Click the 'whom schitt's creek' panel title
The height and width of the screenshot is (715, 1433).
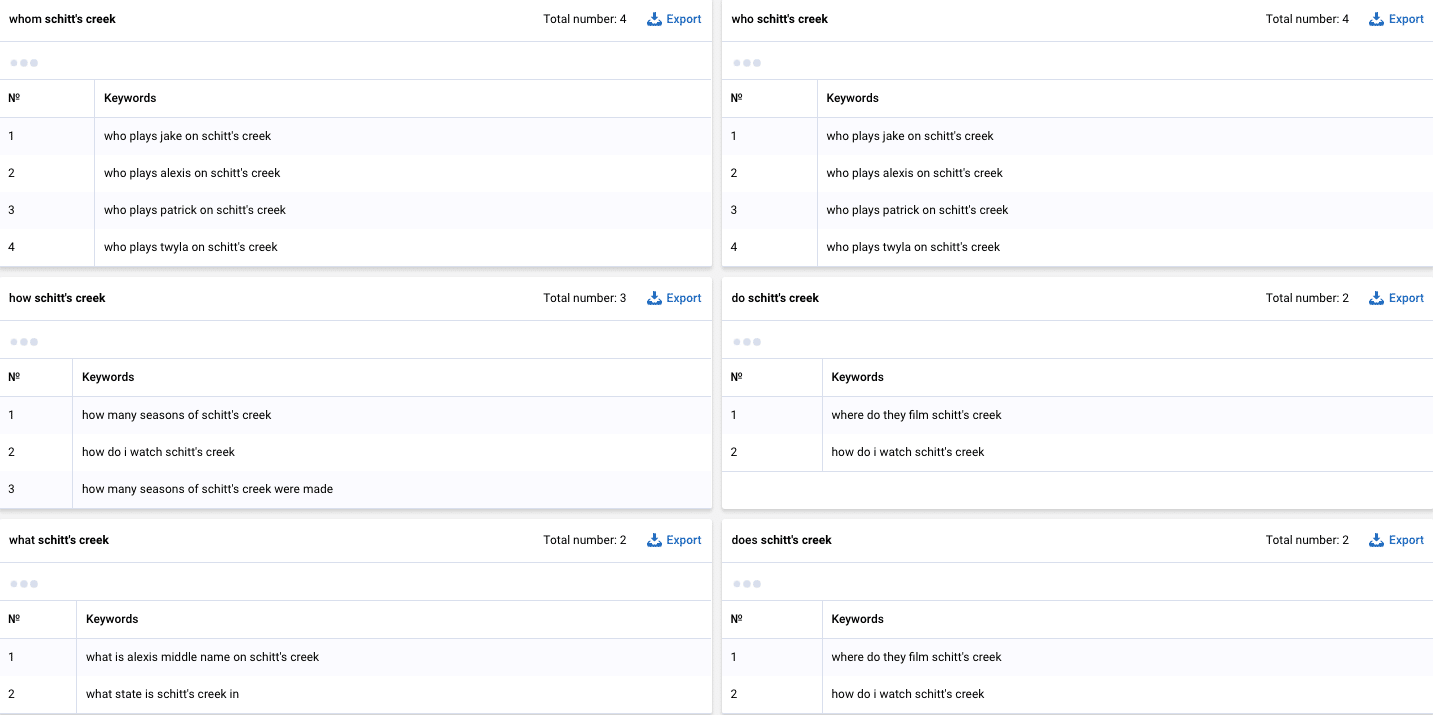coord(62,19)
